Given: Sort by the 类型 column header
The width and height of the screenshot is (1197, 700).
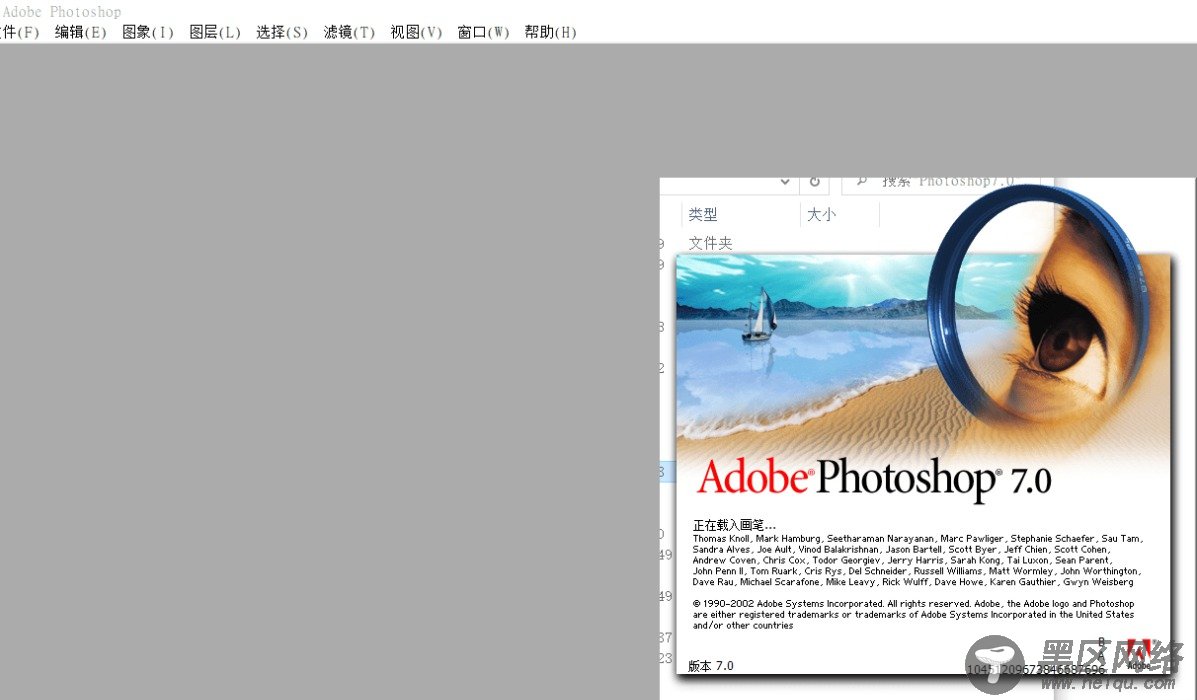Looking at the screenshot, I should 702,215.
